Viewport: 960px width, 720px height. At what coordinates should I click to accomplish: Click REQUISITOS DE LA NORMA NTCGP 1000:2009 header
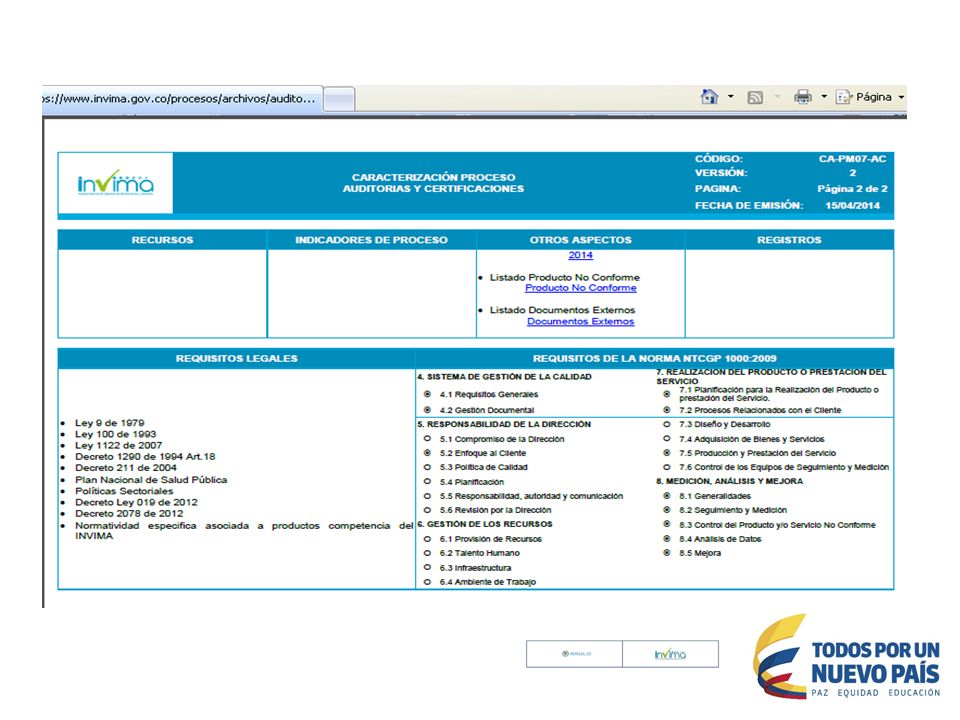(654, 358)
